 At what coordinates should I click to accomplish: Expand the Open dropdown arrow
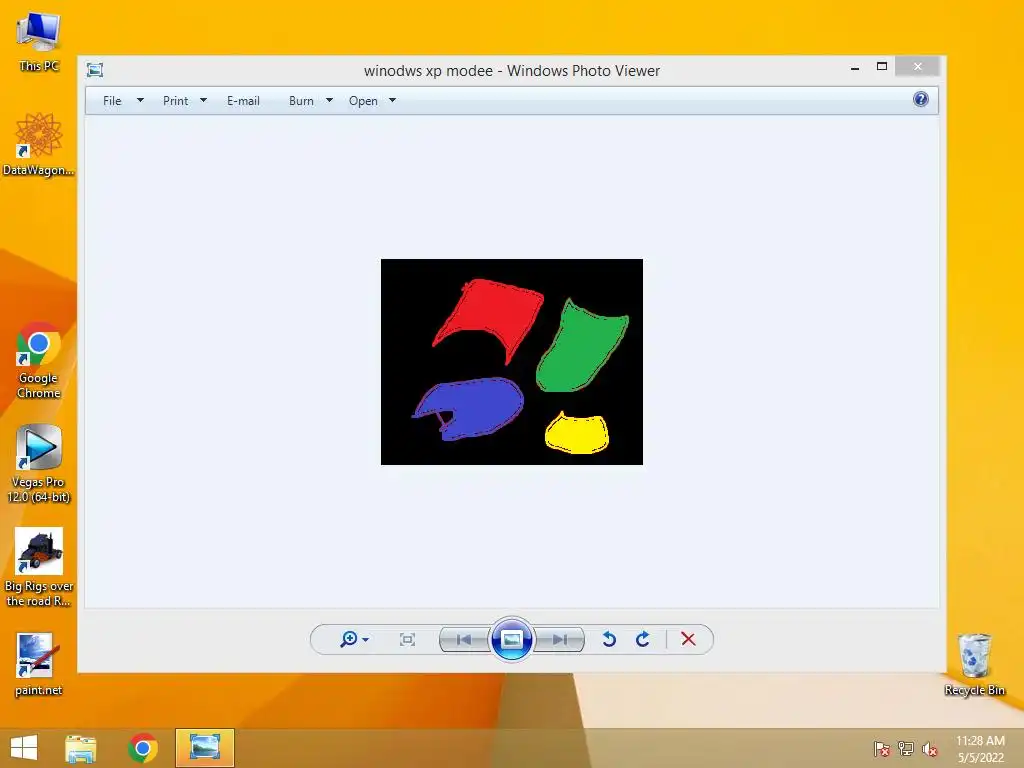click(x=392, y=101)
